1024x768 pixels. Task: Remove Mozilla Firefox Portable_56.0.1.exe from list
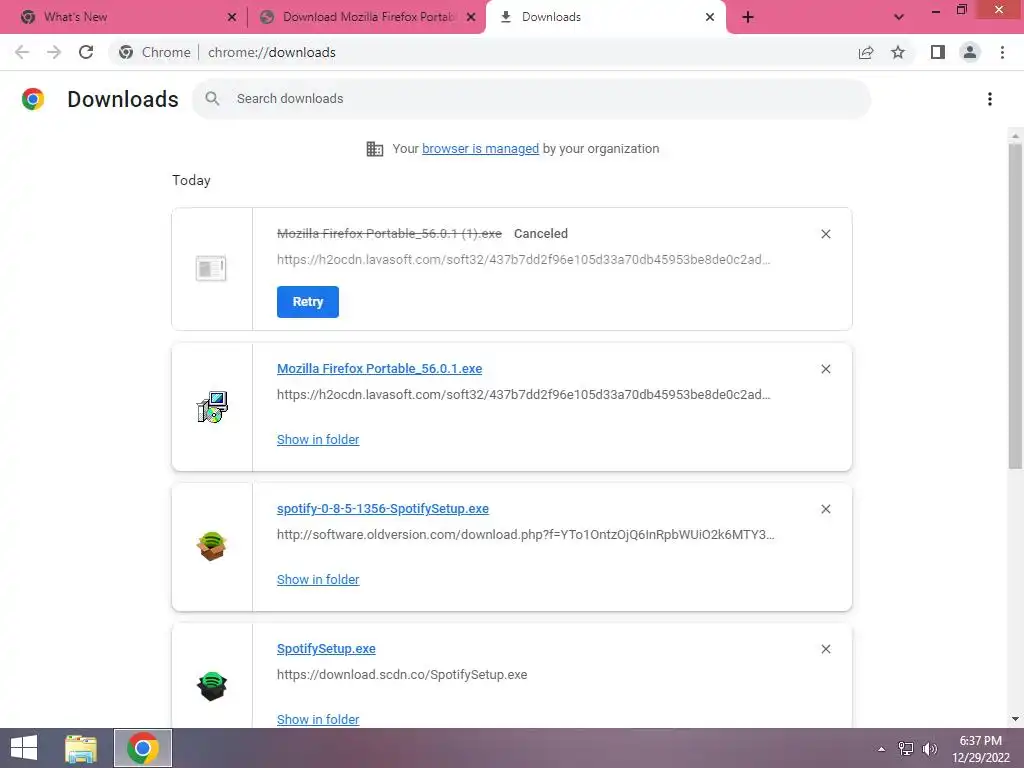(825, 369)
